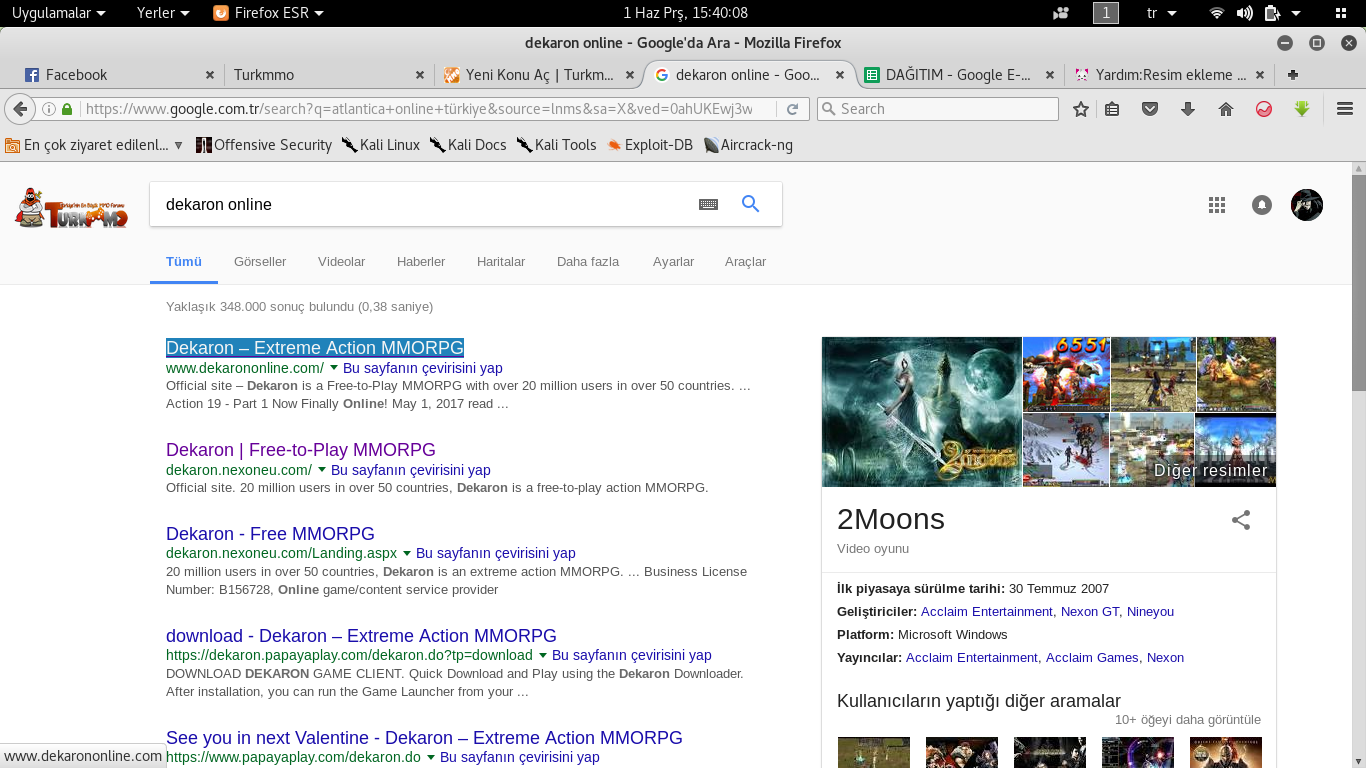Expand dropdown next to papayaplay download URL
The width and height of the screenshot is (1366, 768).
(x=543, y=655)
